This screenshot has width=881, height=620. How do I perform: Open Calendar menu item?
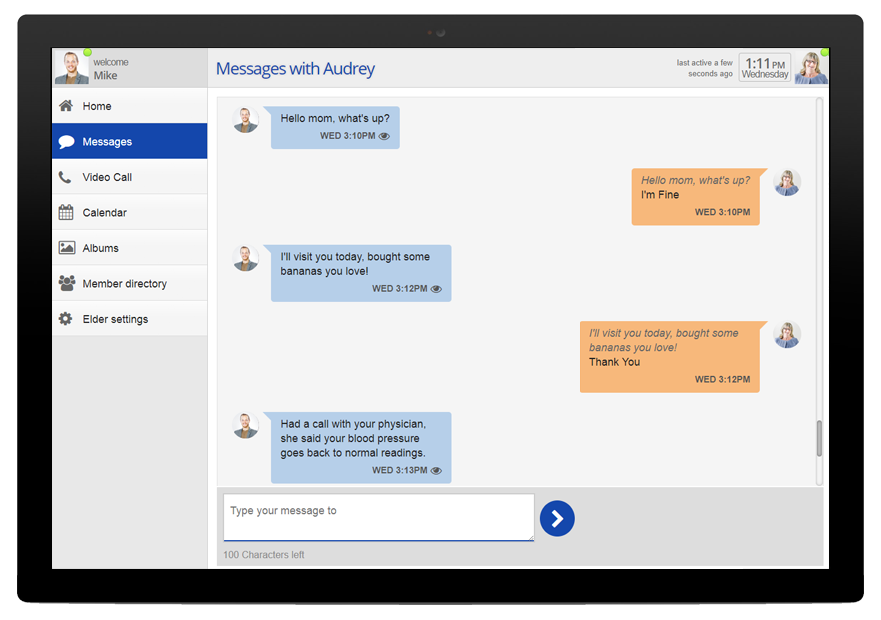tap(130, 212)
